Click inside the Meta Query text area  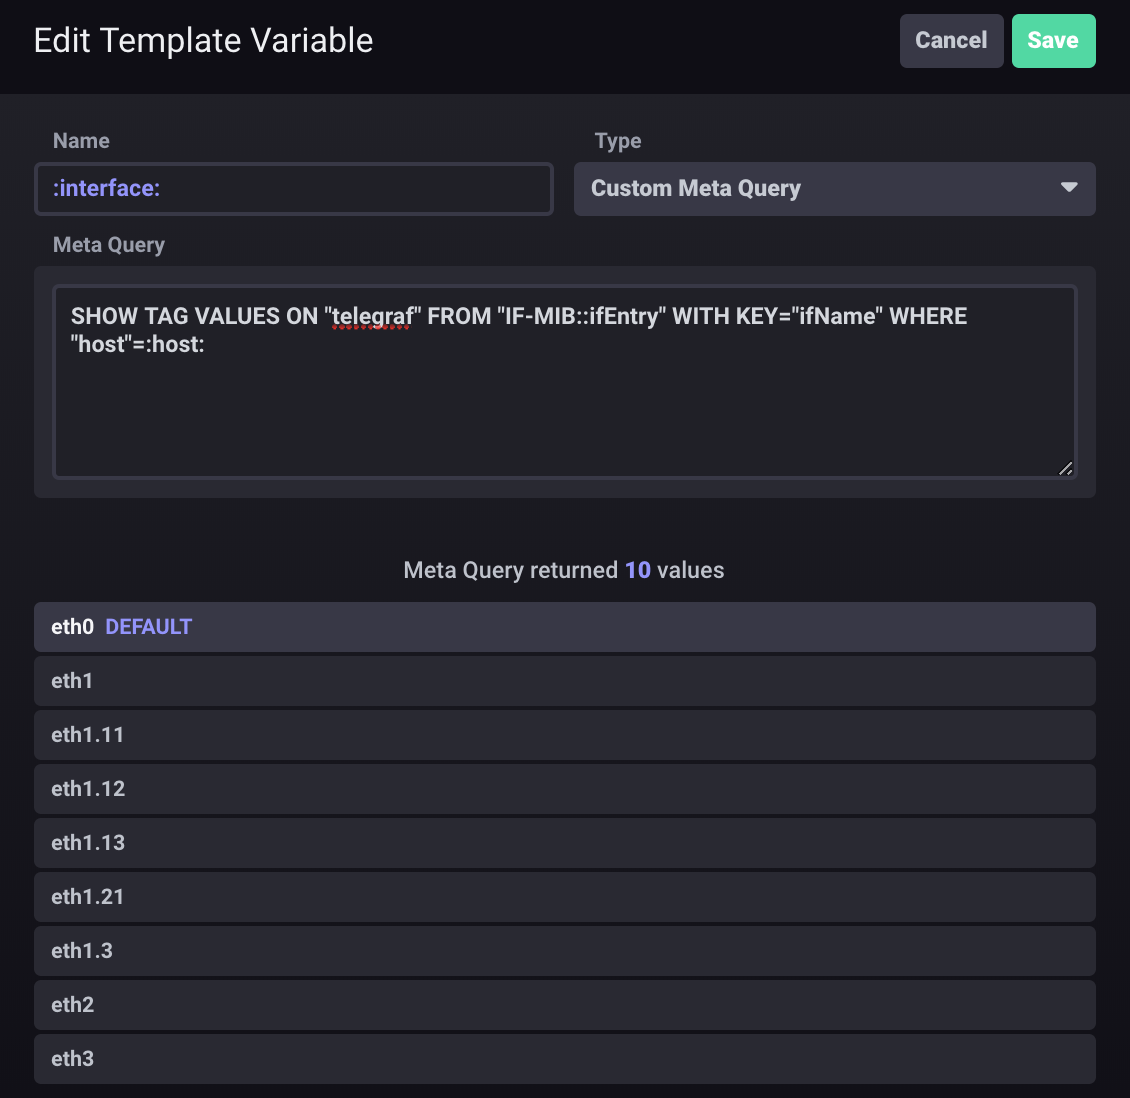(565, 400)
